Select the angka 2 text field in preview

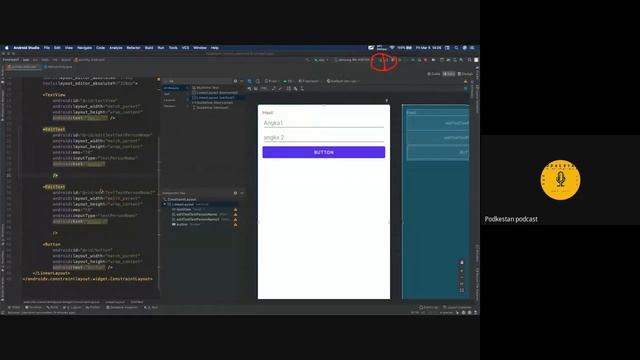click(324, 138)
